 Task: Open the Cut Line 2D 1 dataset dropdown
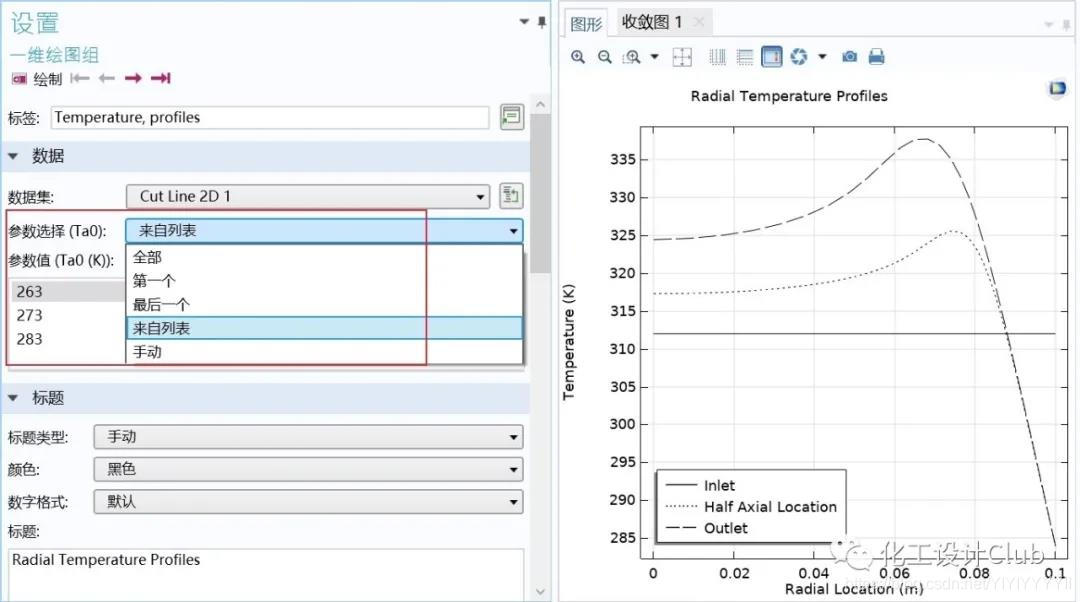tap(307, 196)
